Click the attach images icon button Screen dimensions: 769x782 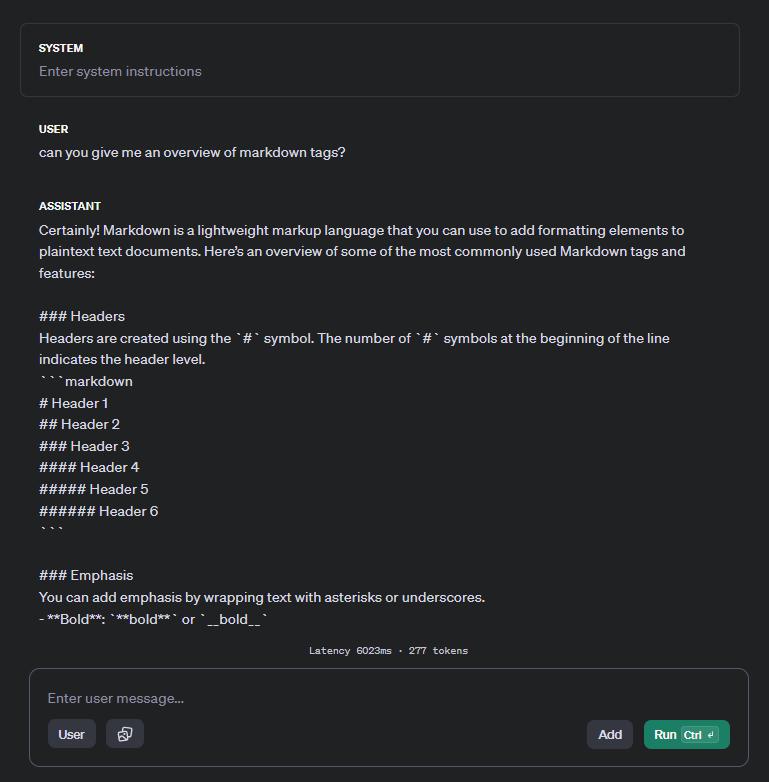(x=125, y=734)
